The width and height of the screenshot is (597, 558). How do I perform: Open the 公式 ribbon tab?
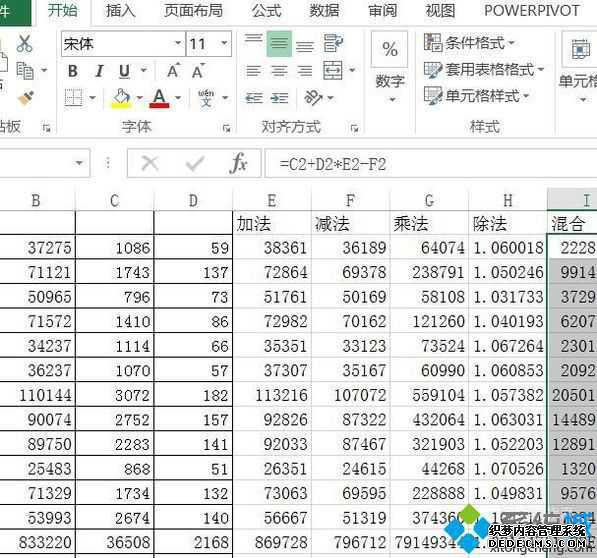266,10
